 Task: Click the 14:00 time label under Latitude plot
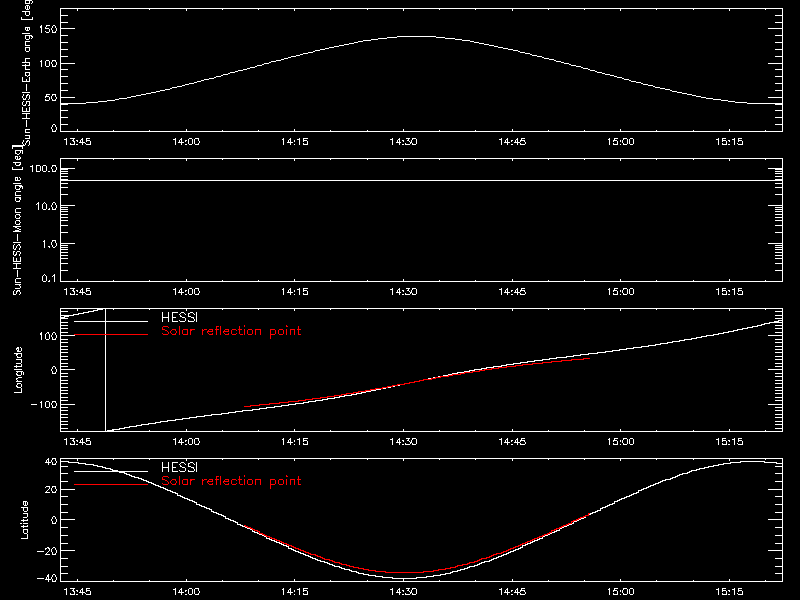pos(186,591)
